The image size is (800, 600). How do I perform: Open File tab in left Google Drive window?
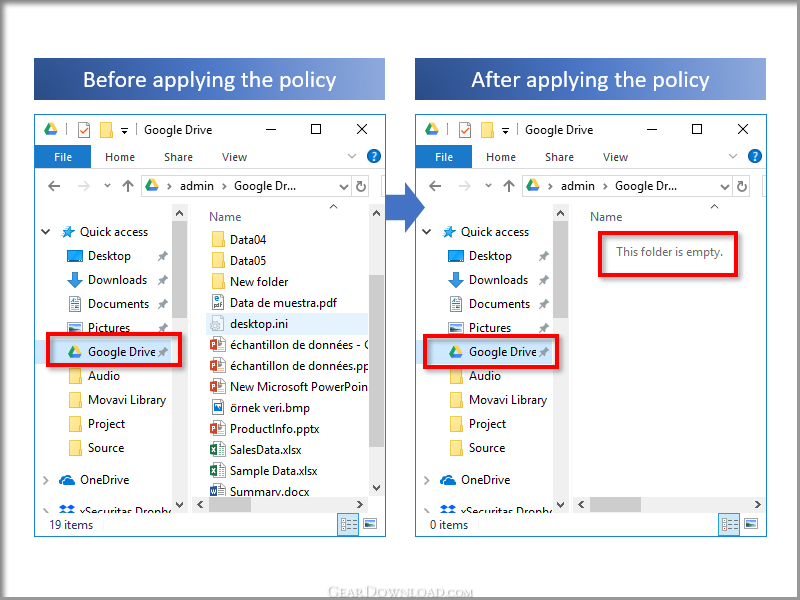pos(63,157)
